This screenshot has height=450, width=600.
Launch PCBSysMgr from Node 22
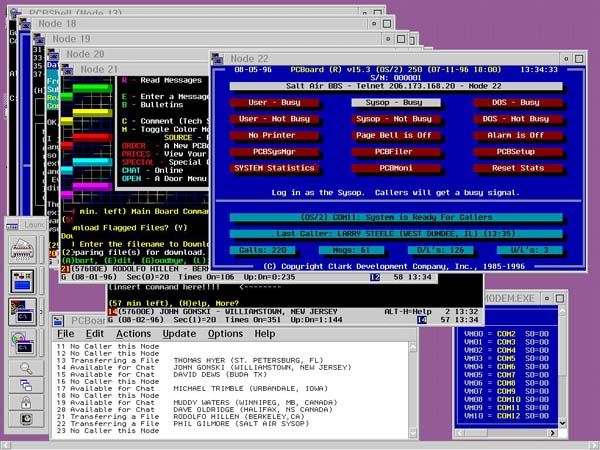coord(274,152)
